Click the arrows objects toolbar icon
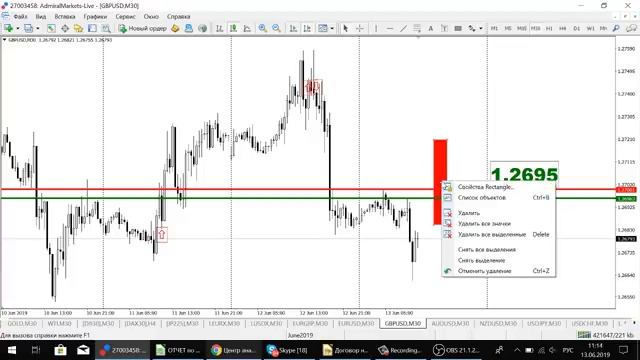The width and height of the screenshot is (640, 360). pyautogui.click(x=472, y=28)
